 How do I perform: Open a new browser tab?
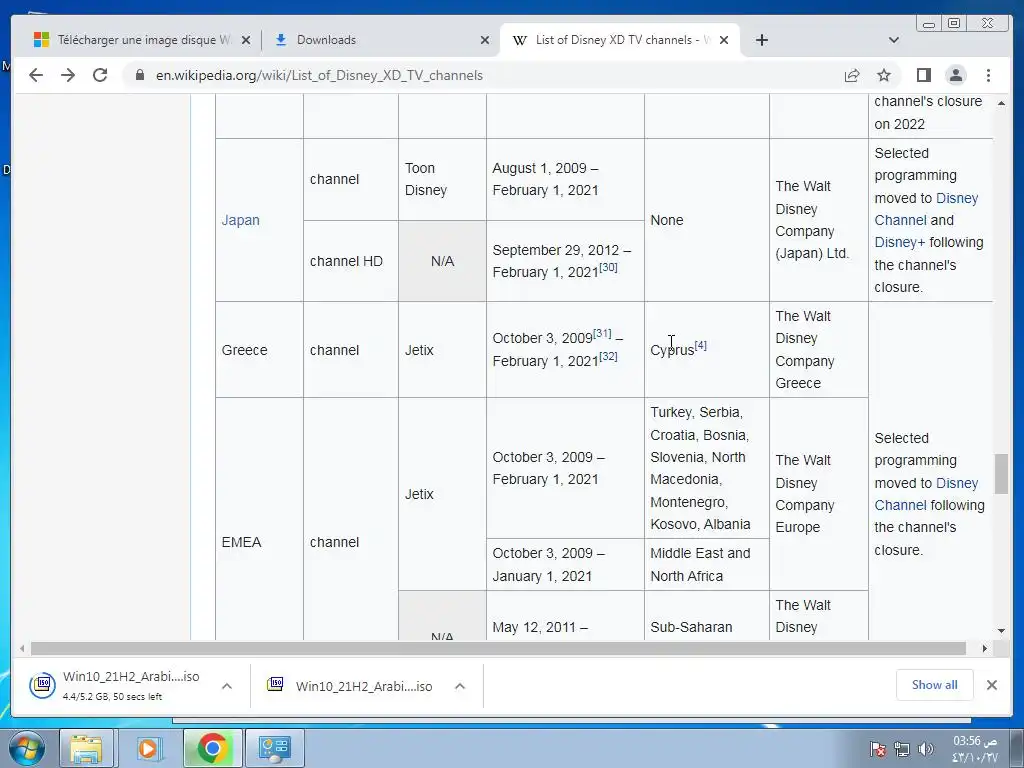[761, 40]
